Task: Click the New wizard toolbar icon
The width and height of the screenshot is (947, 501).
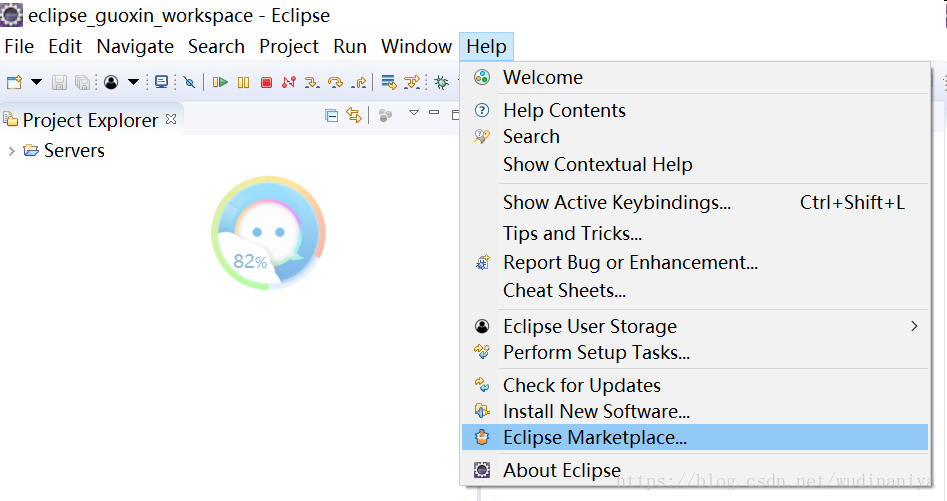Action: (x=14, y=82)
